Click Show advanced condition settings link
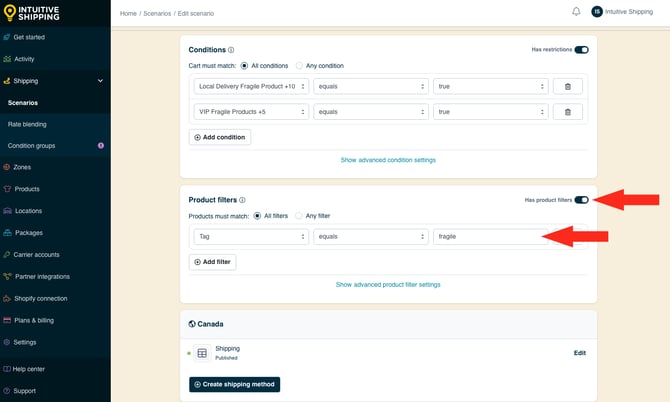The image size is (670, 402). point(388,160)
